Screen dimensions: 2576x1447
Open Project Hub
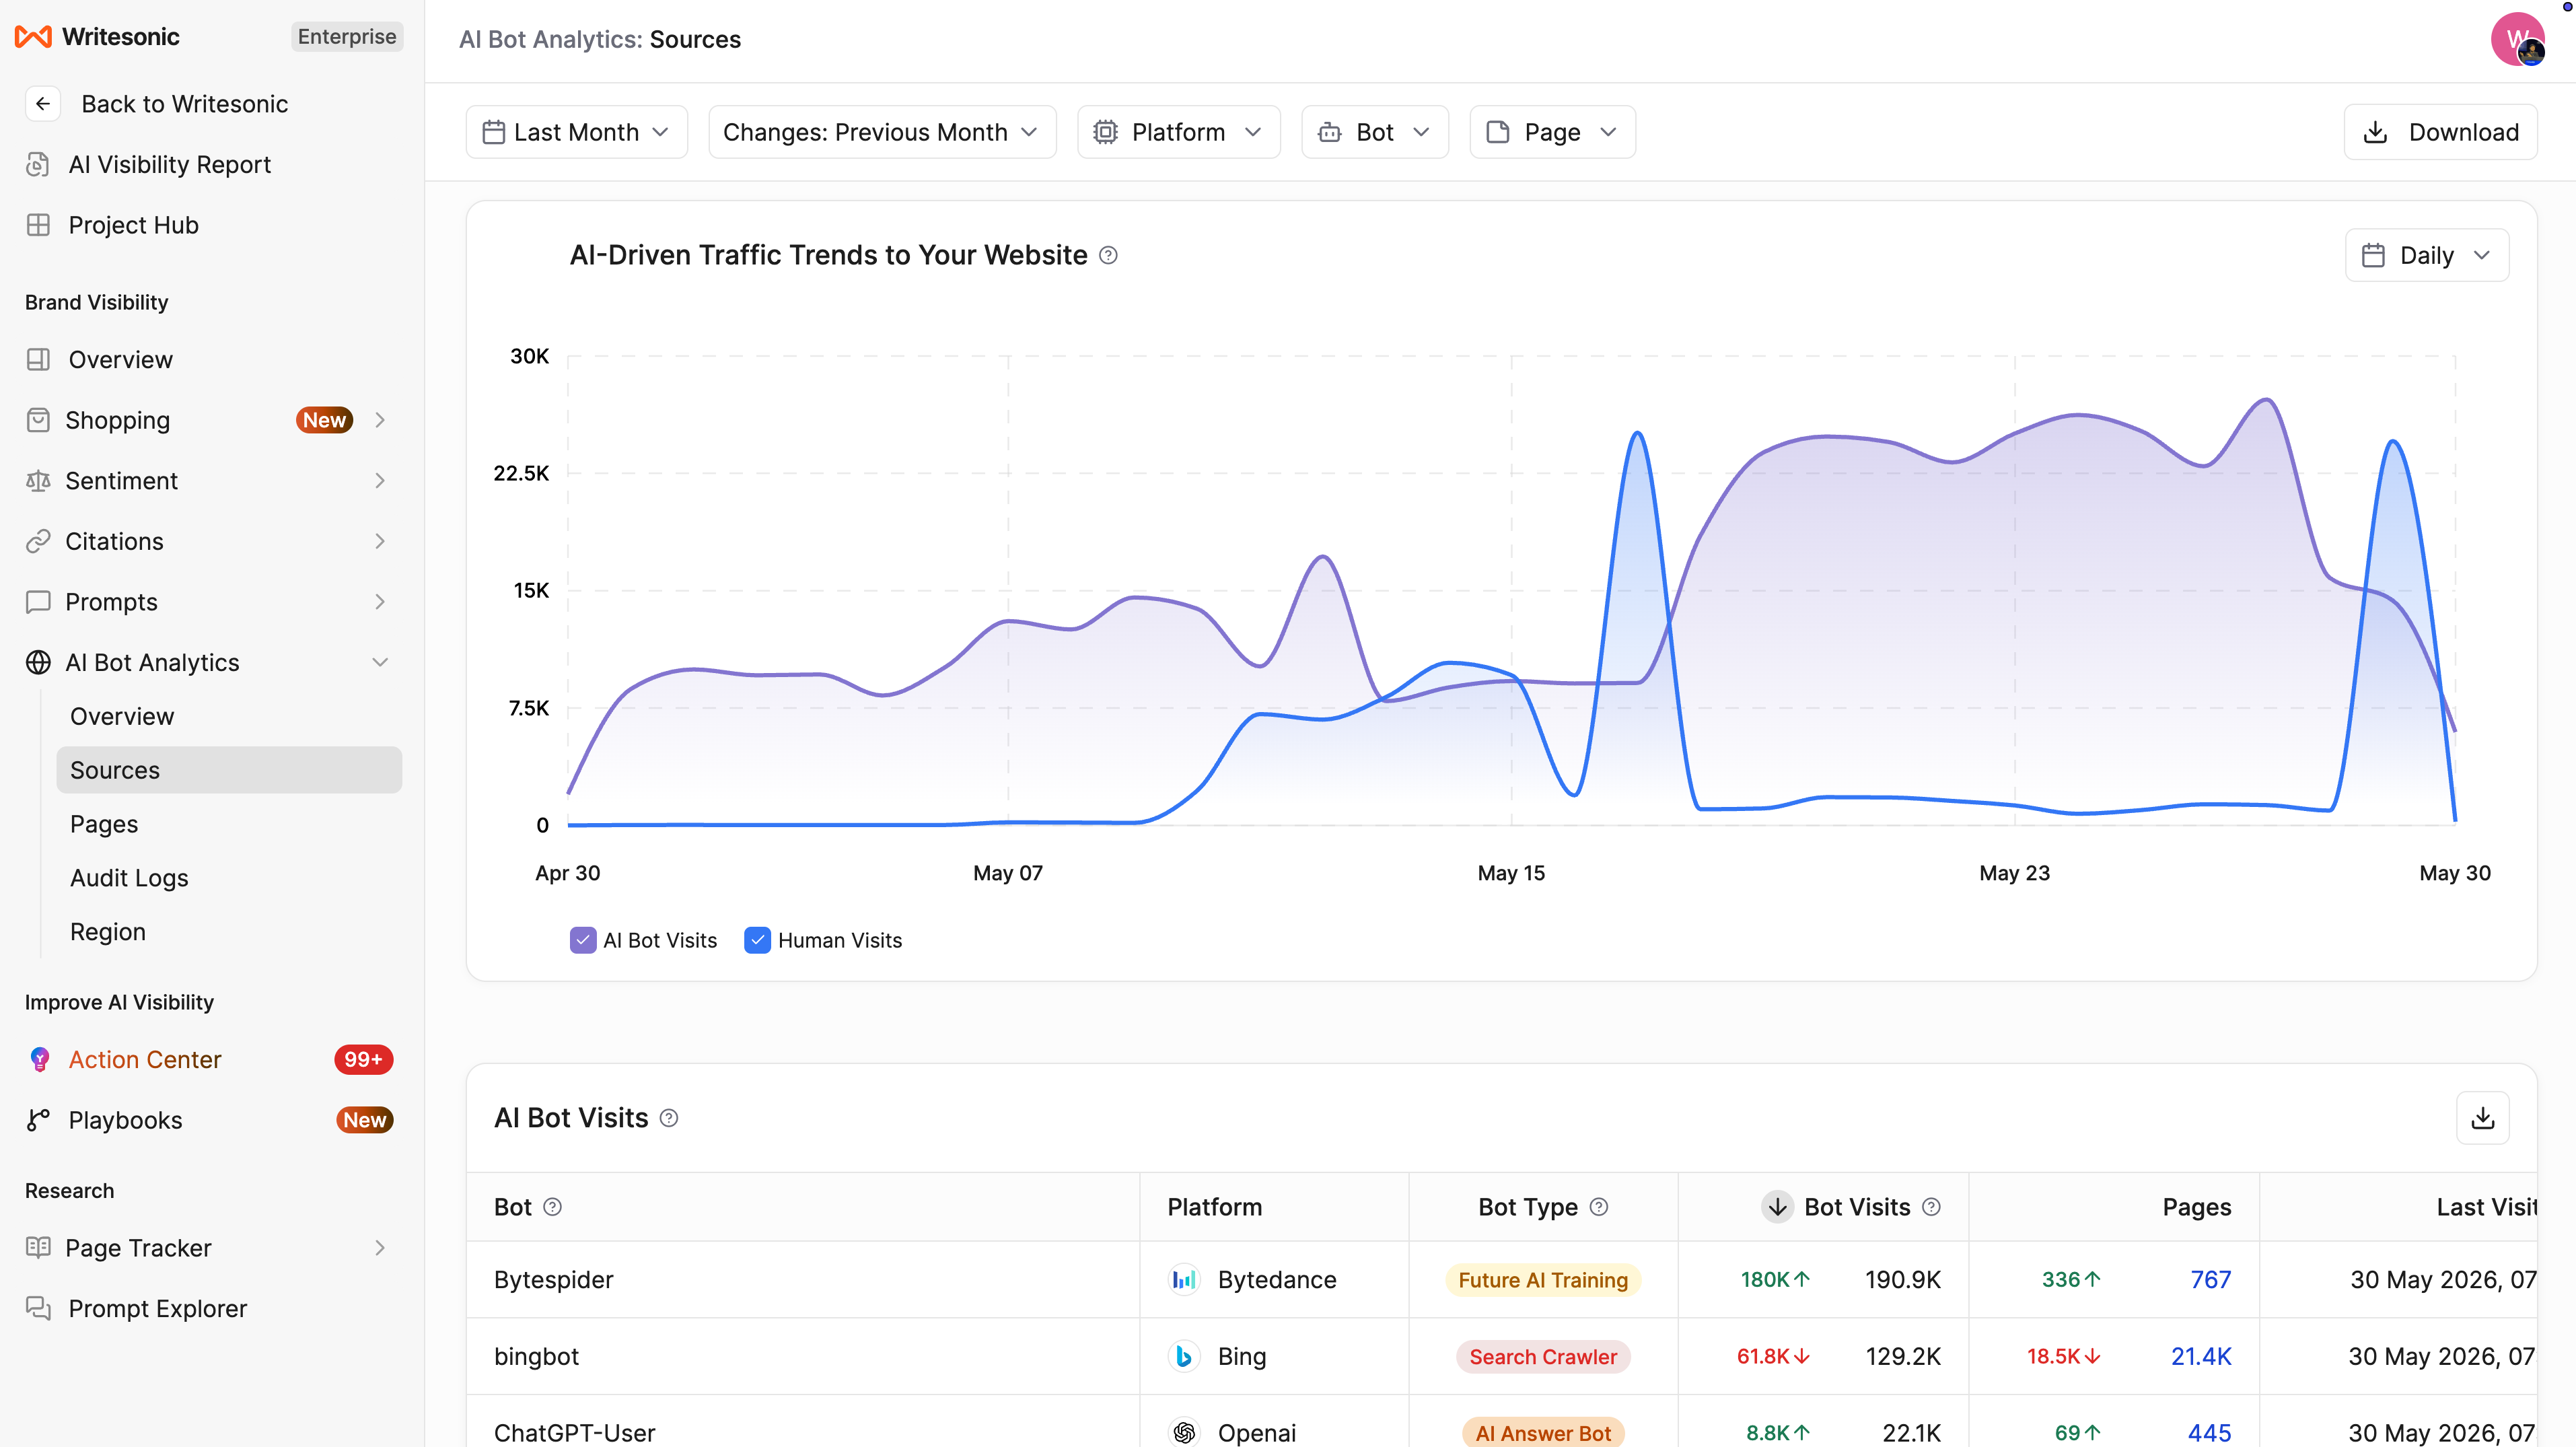[x=133, y=225]
